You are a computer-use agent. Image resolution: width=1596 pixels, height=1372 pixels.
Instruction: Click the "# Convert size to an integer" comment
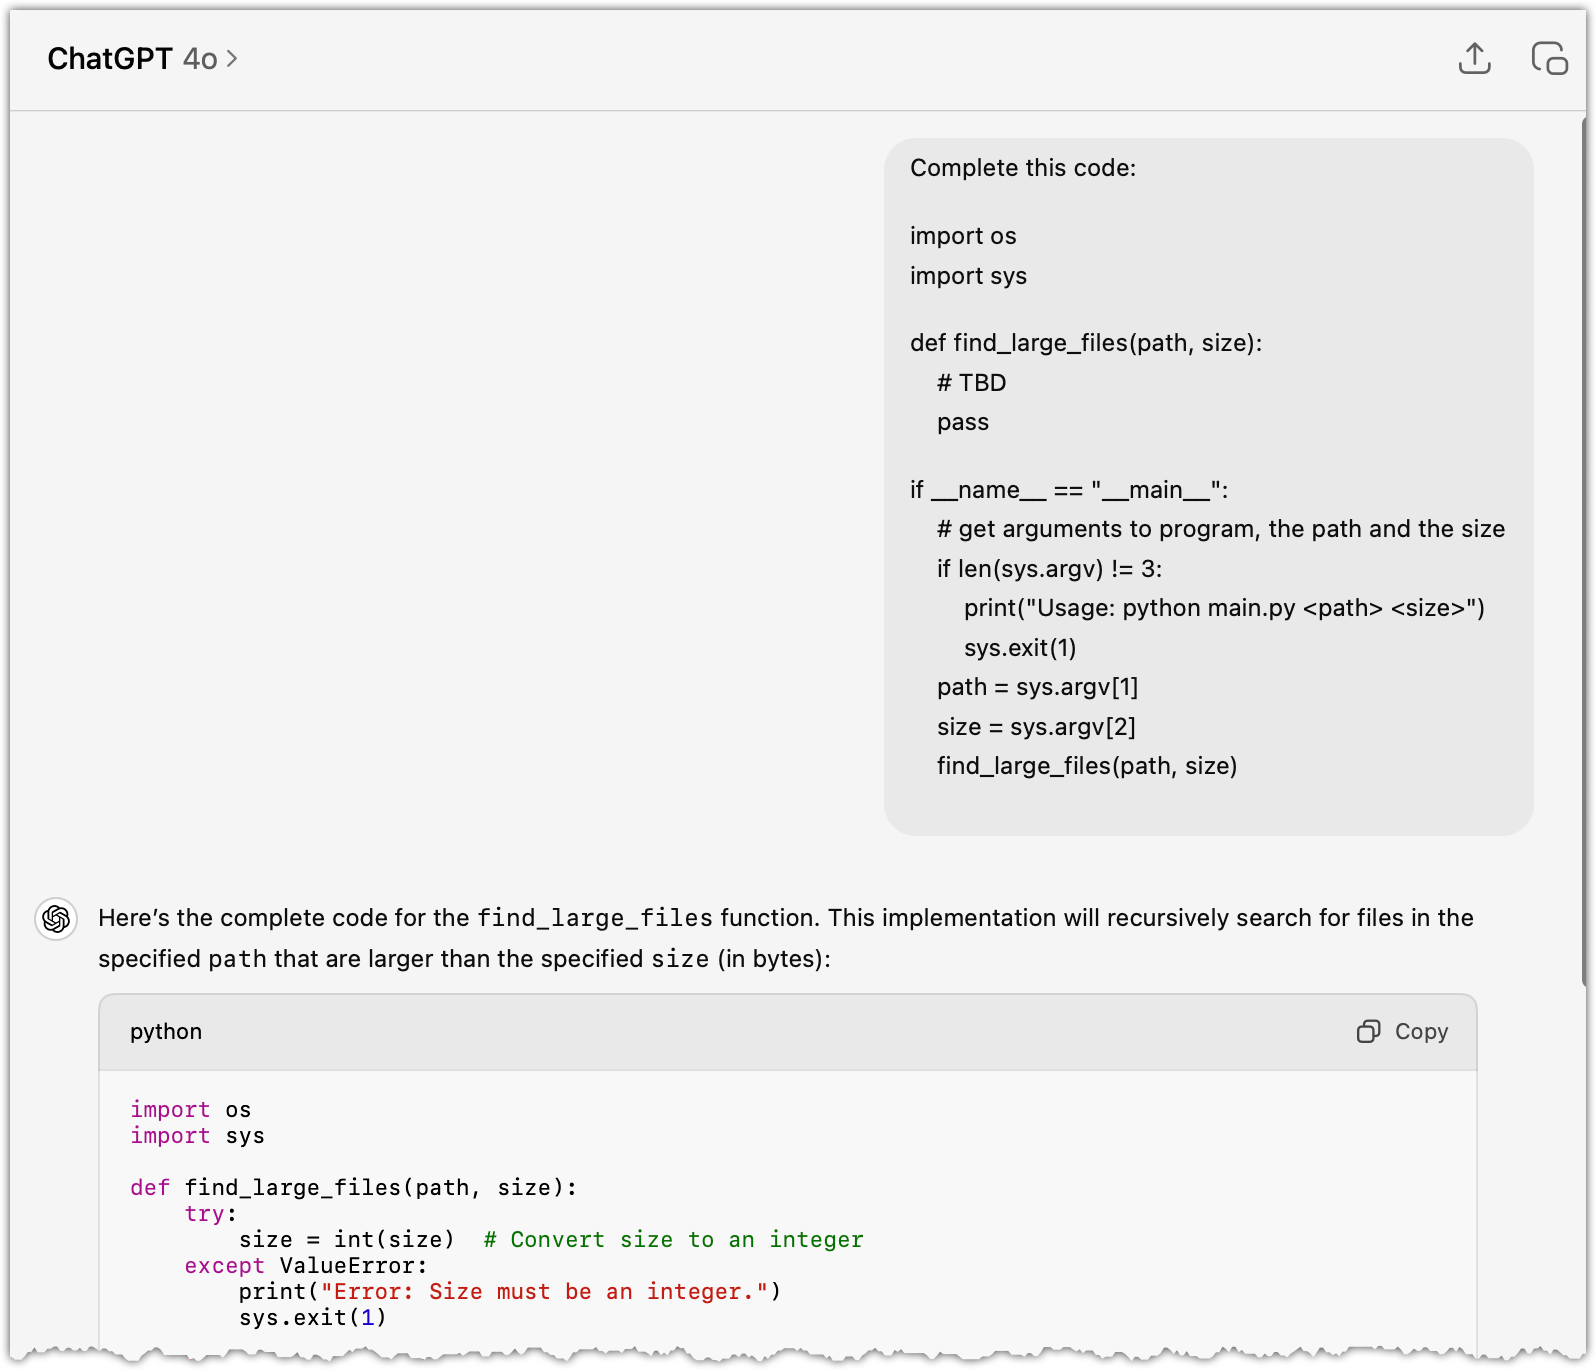click(x=673, y=1240)
